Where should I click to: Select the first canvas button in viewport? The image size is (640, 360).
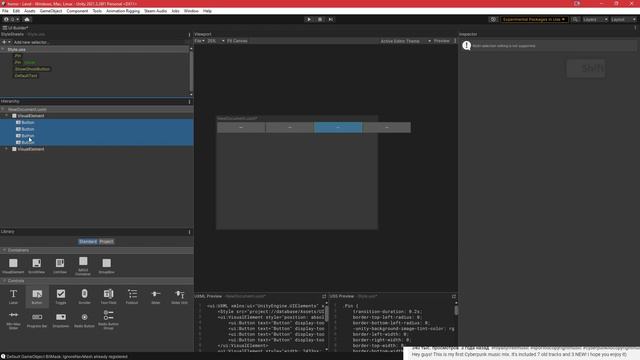[241, 127]
